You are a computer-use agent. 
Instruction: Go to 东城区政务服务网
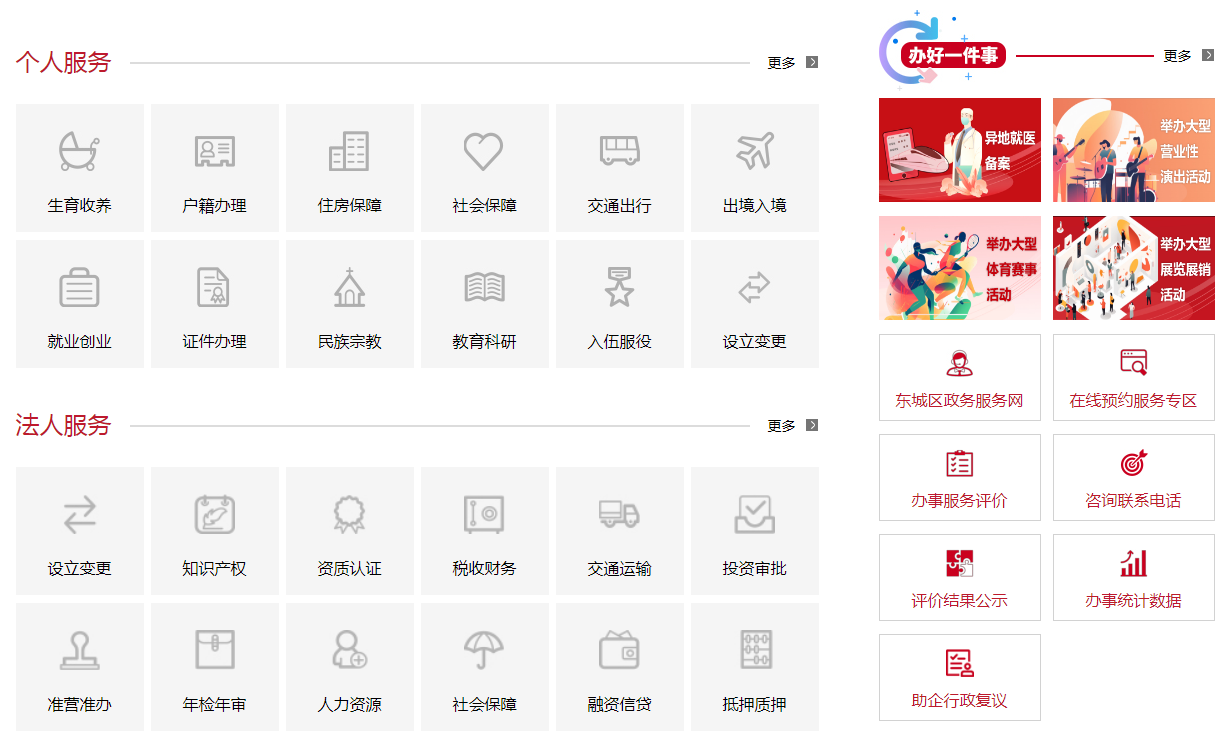(x=959, y=378)
